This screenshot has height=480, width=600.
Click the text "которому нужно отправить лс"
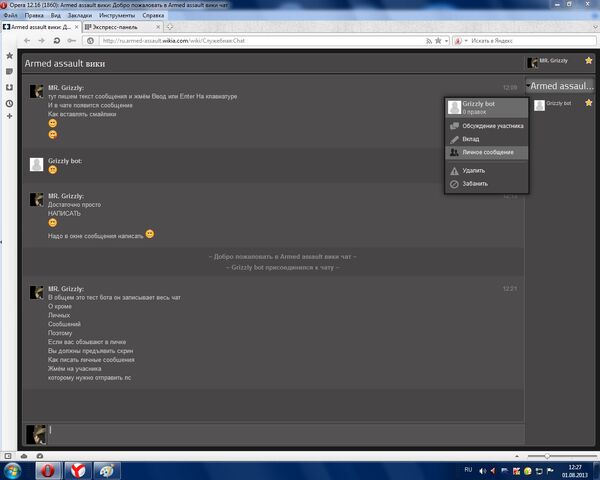[x=89, y=378]
